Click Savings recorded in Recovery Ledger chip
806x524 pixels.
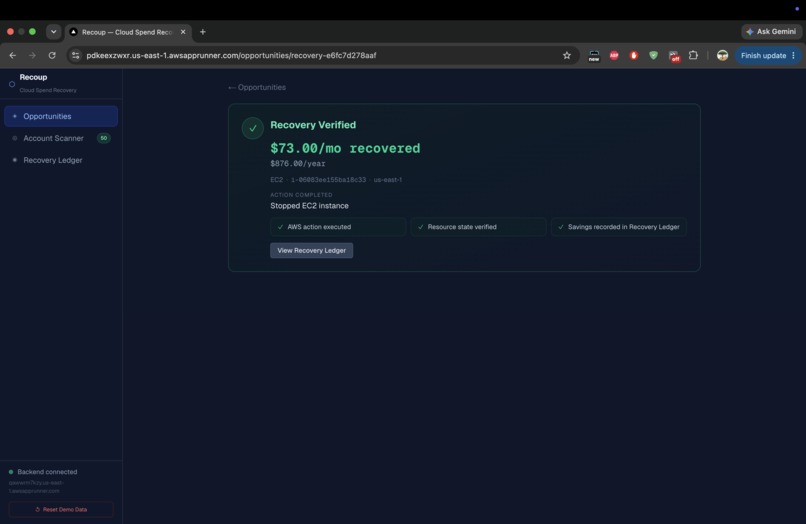point(618,227)
